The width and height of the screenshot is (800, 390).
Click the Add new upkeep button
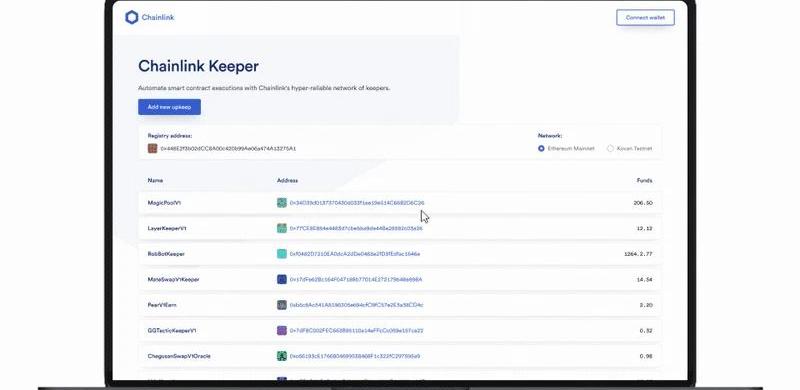coord(169,107)
